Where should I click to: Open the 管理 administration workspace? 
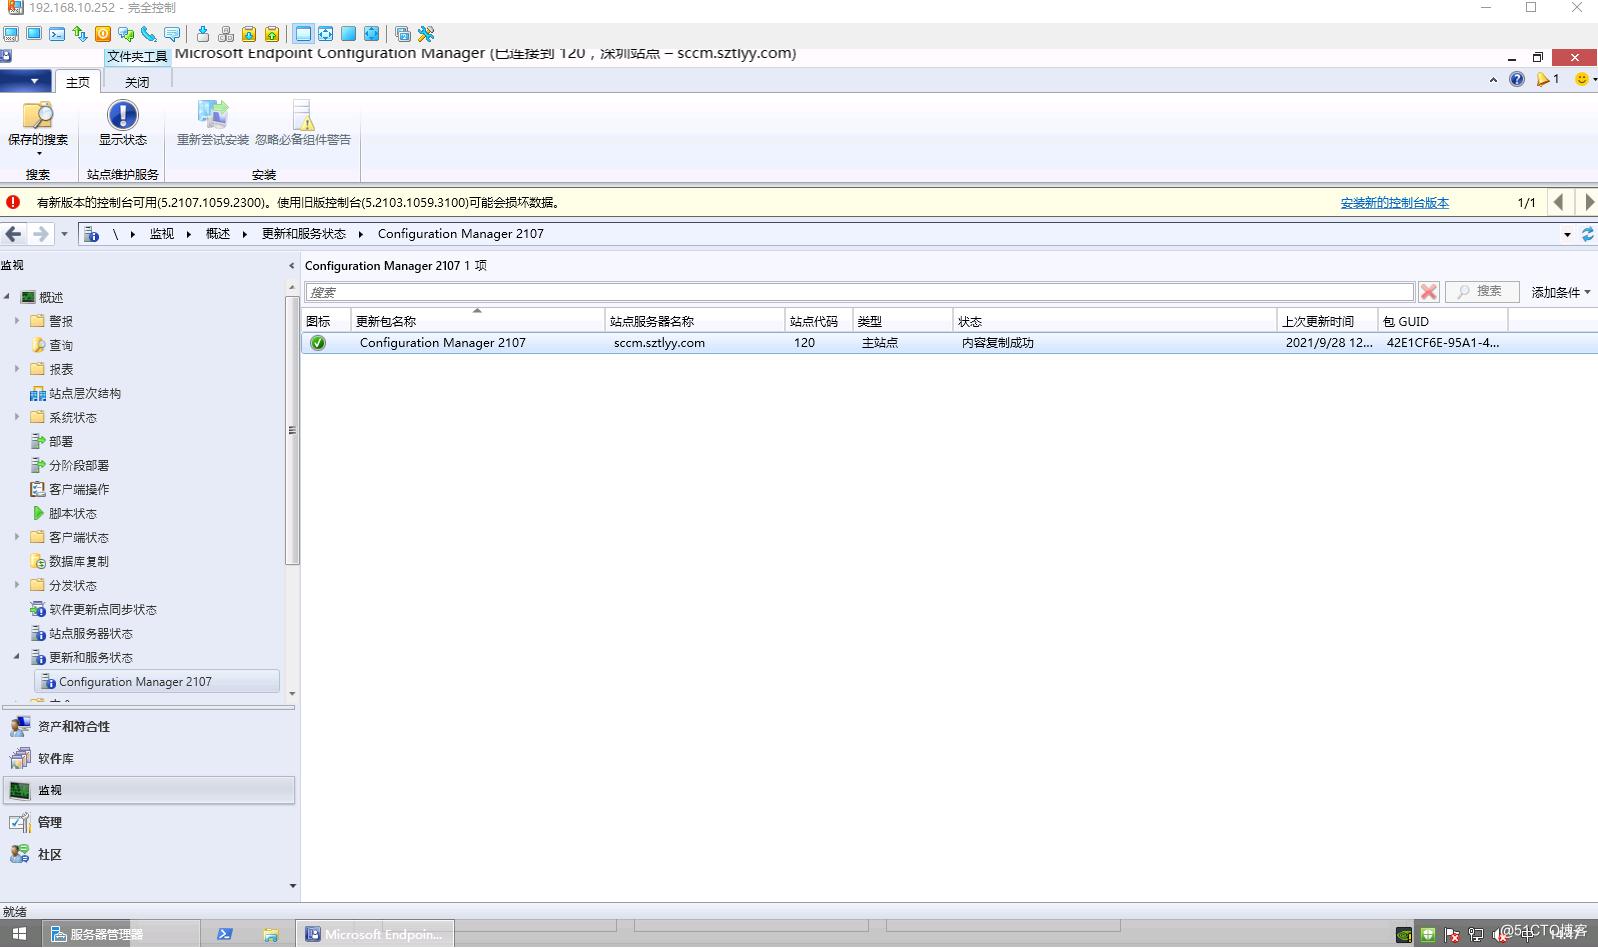[150, 822]
